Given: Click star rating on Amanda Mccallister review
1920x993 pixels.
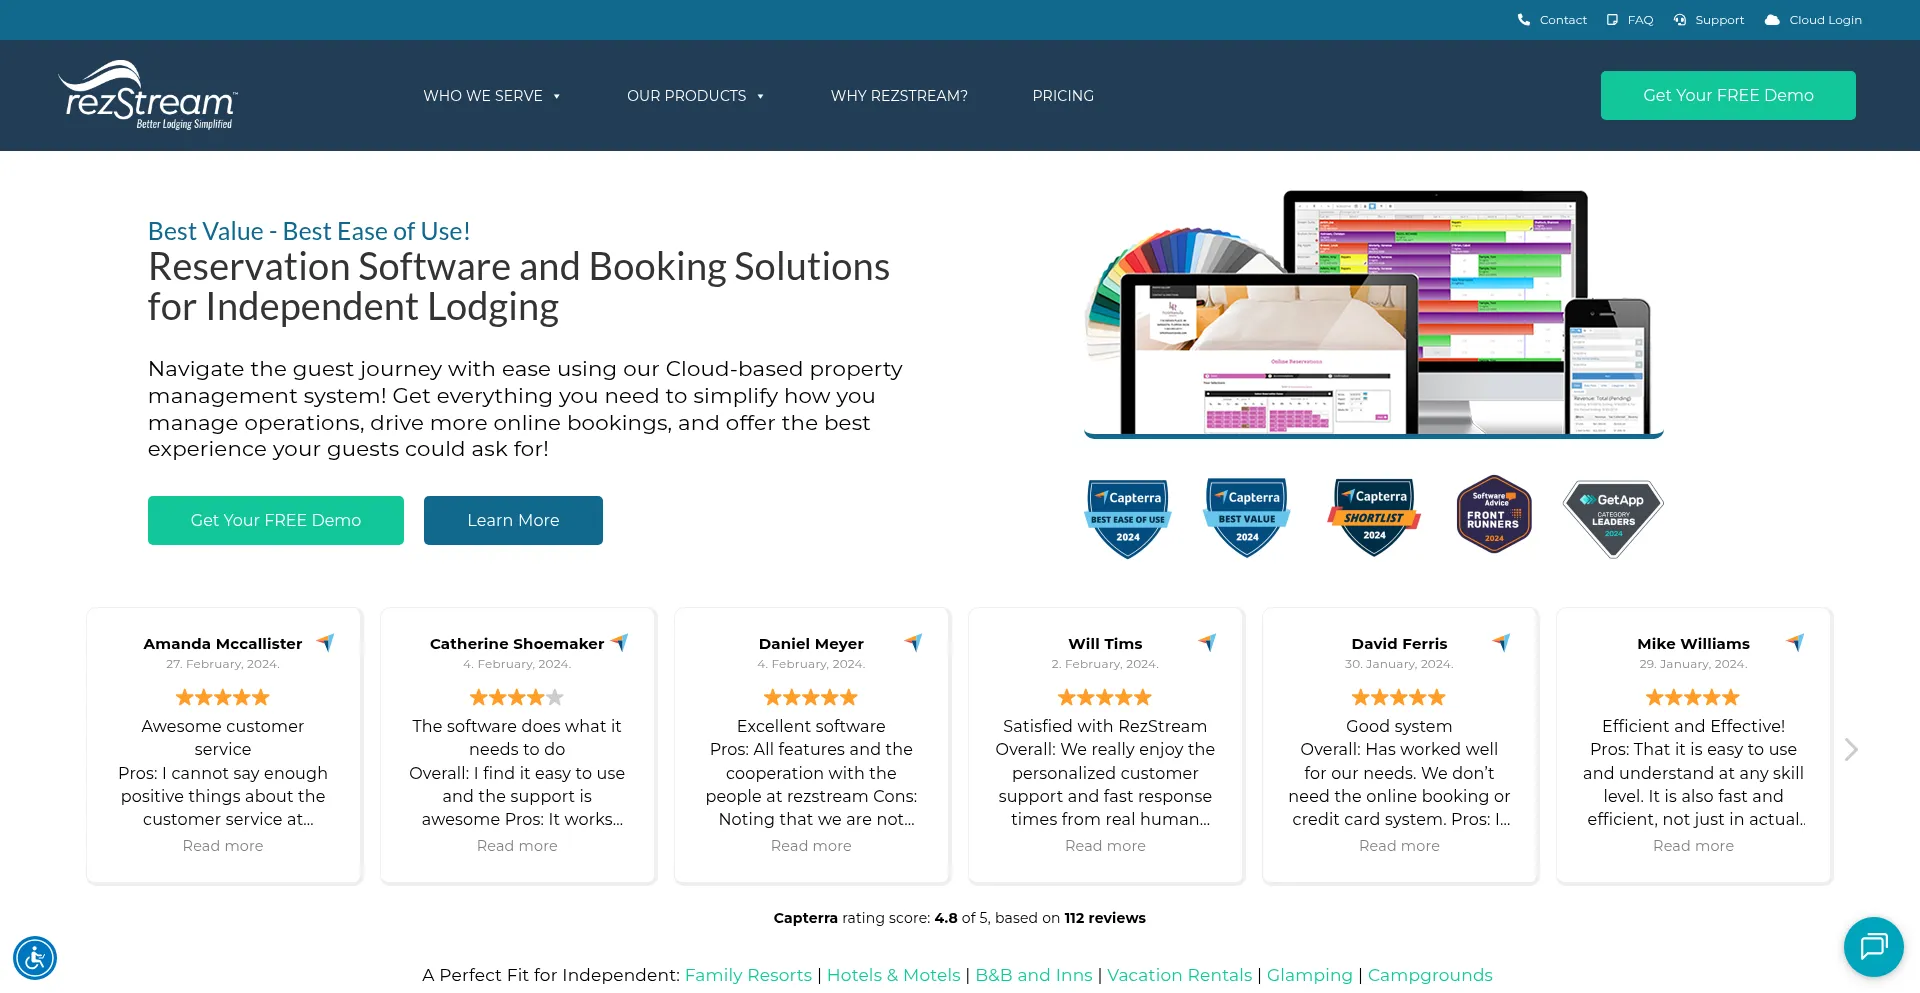Looking at the screenshot, I should coord(223,697).
